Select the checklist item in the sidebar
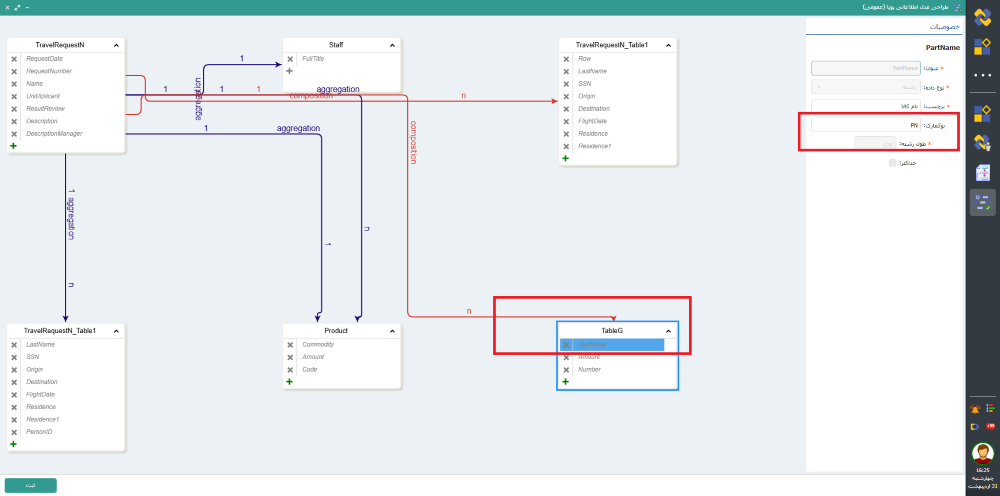The image size is (1000, 496). (x=982, y=202)
